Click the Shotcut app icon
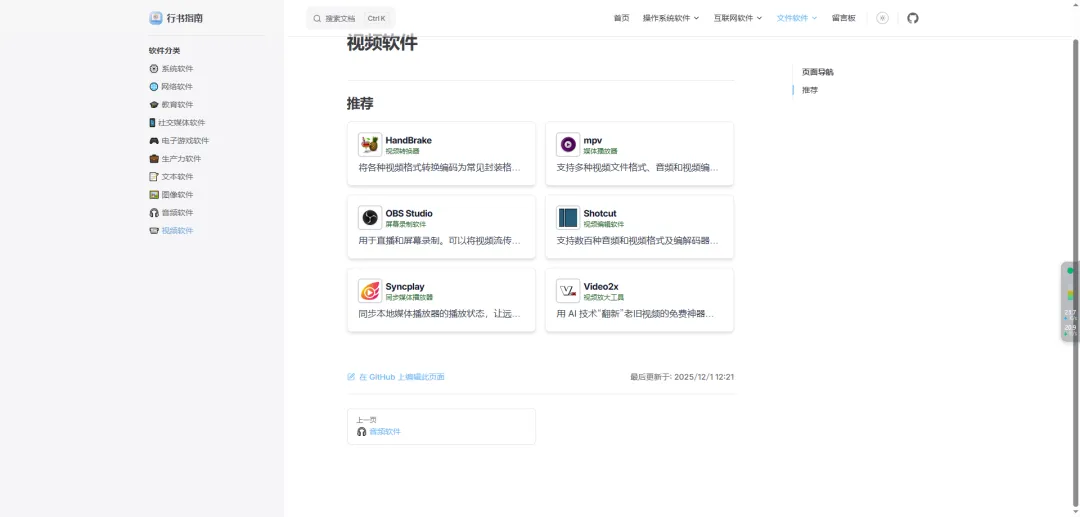1080x517 pixels. (568, 218)
